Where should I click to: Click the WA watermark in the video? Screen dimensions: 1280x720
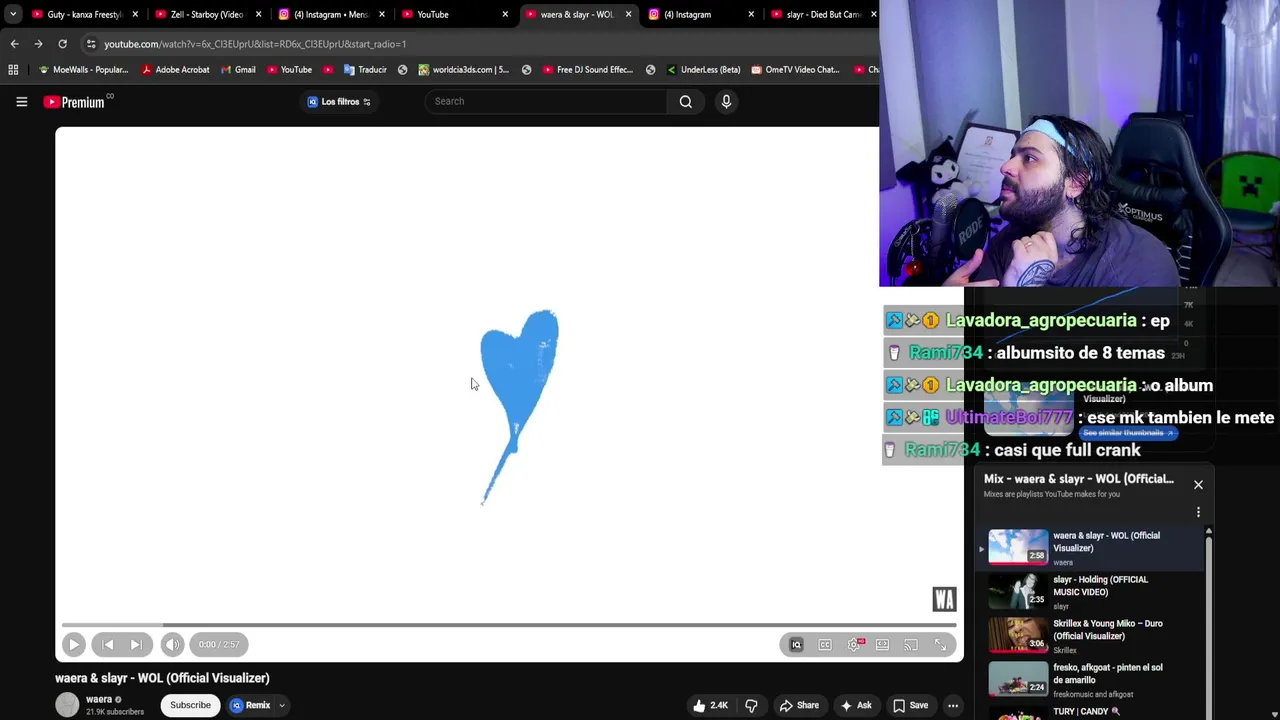pyautogui.click(x=944, y=599)
